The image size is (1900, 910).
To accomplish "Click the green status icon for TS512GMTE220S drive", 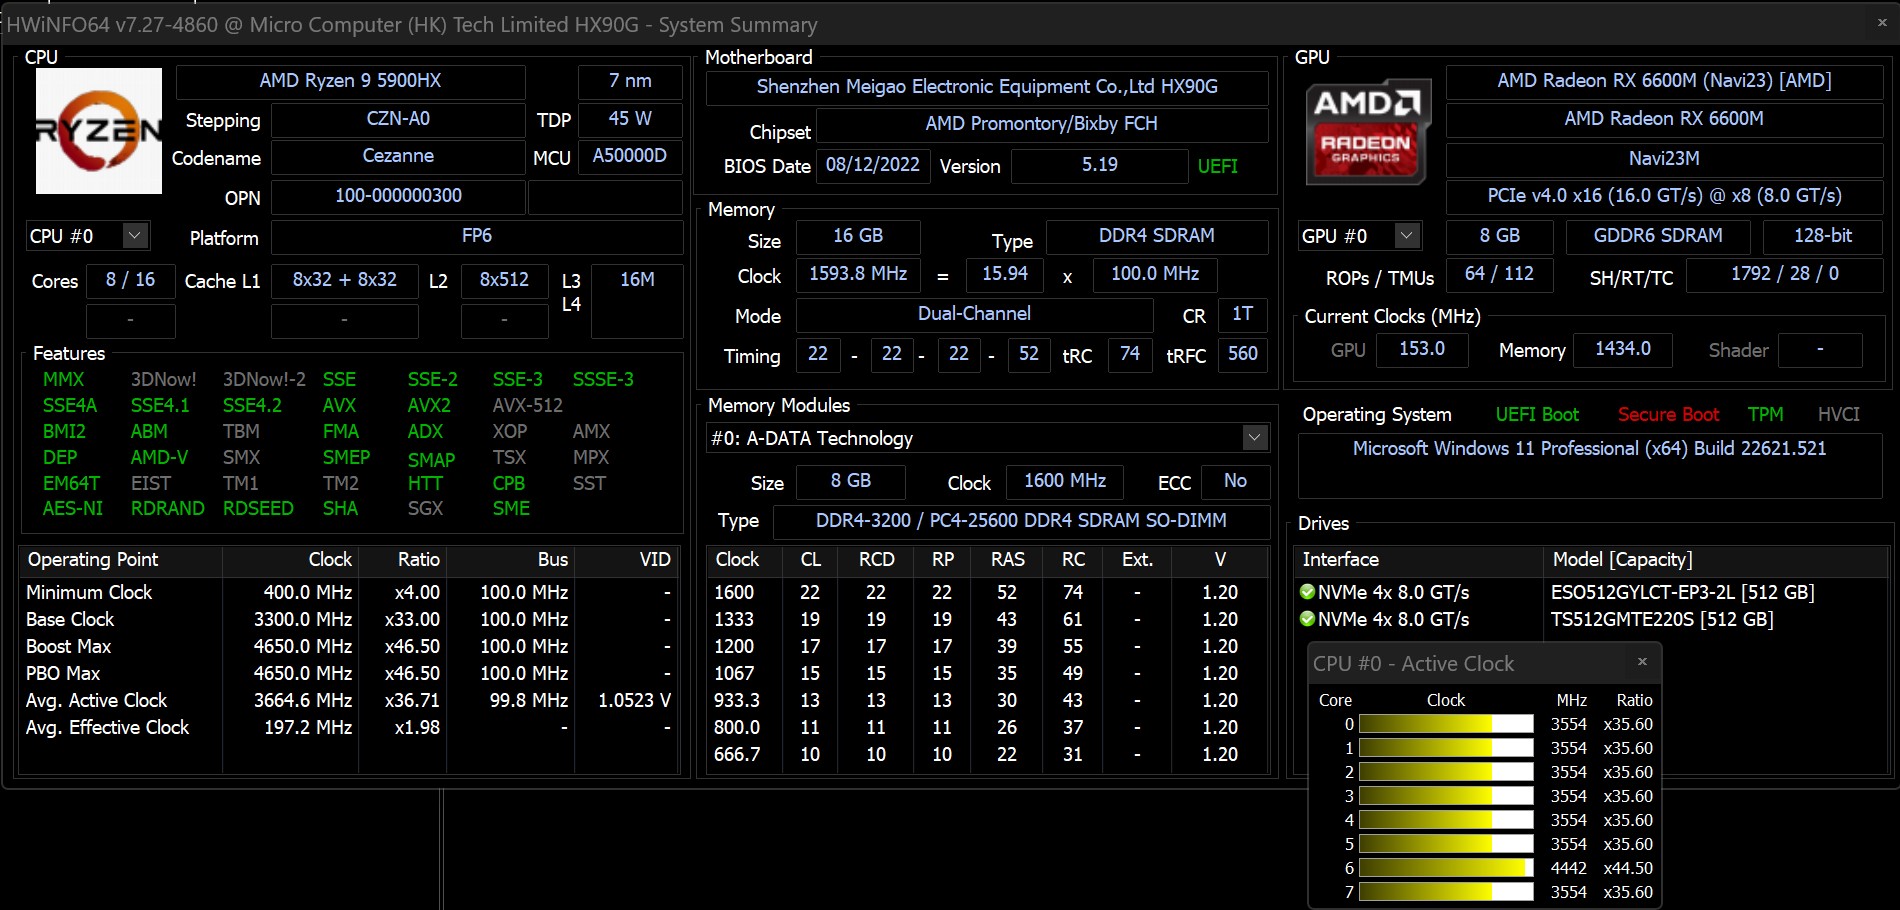I will click(1307, 619).
